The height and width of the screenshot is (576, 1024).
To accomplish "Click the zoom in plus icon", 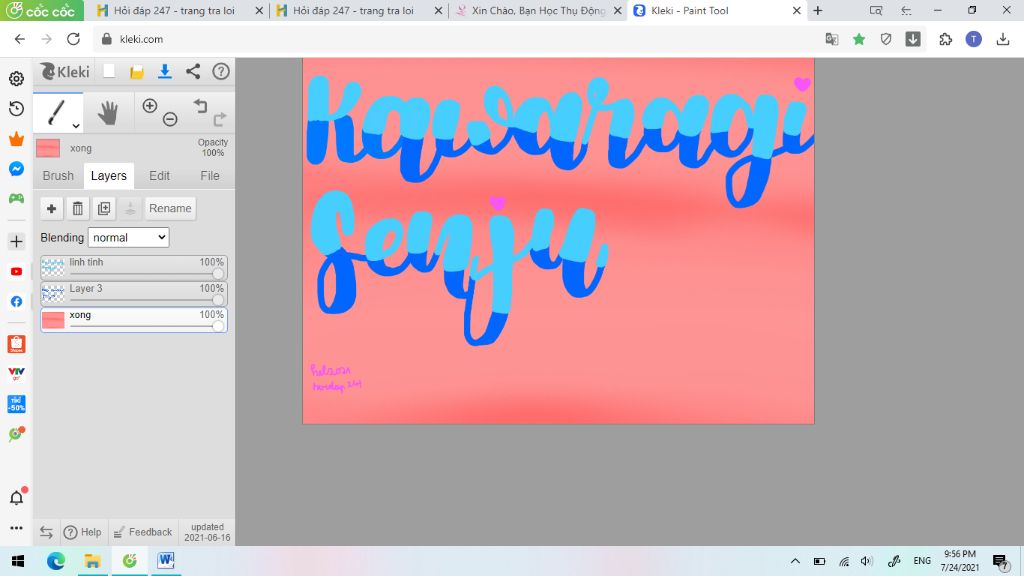I will click(x=150, y=106).
